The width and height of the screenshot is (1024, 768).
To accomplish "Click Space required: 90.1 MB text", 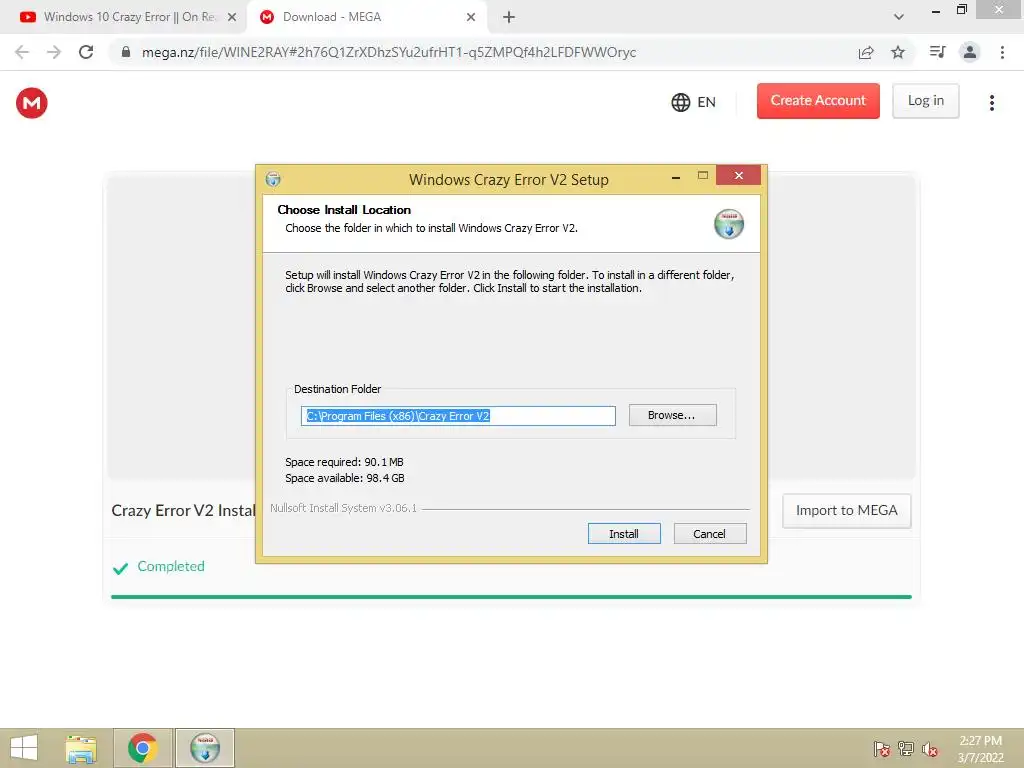I will pos(344,462).
